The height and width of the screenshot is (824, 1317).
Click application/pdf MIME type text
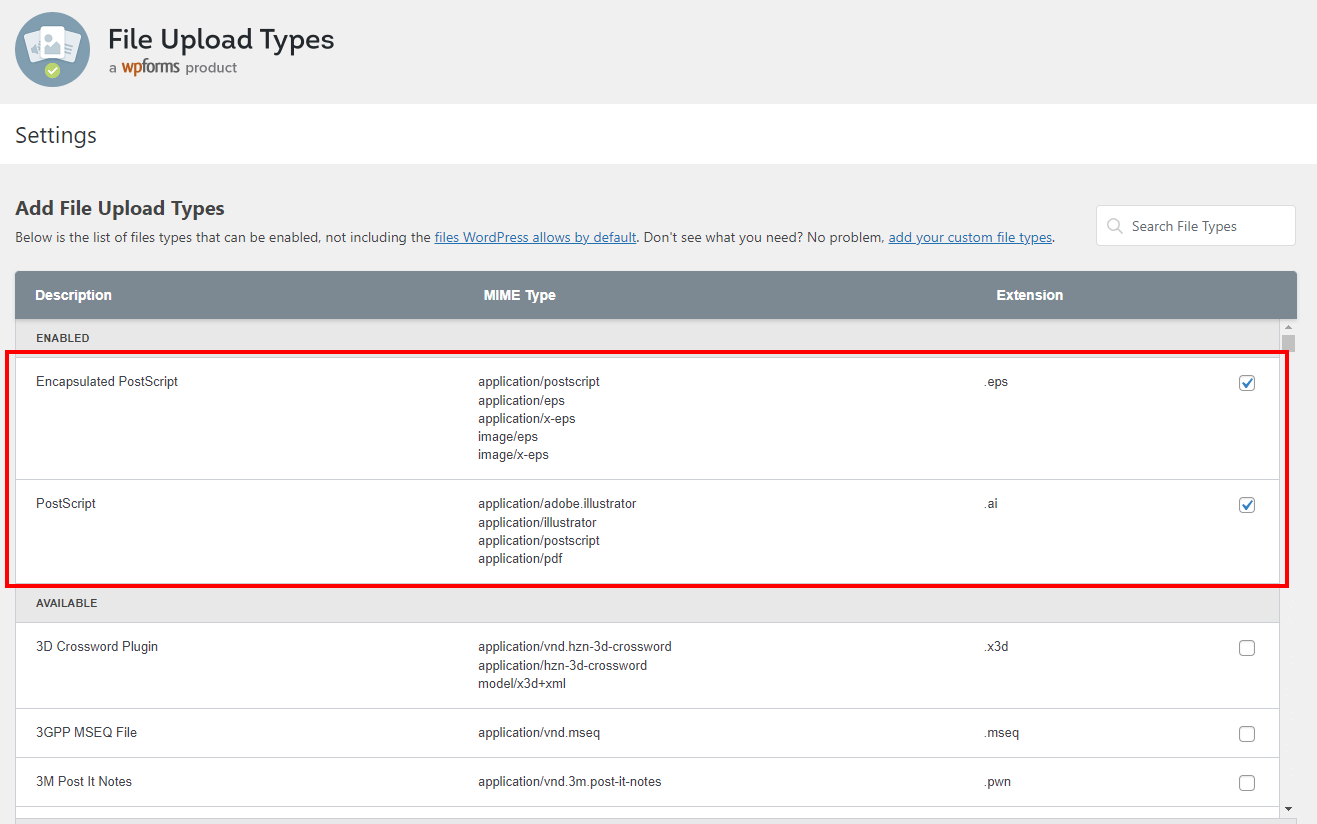click(x=520, y=559)
